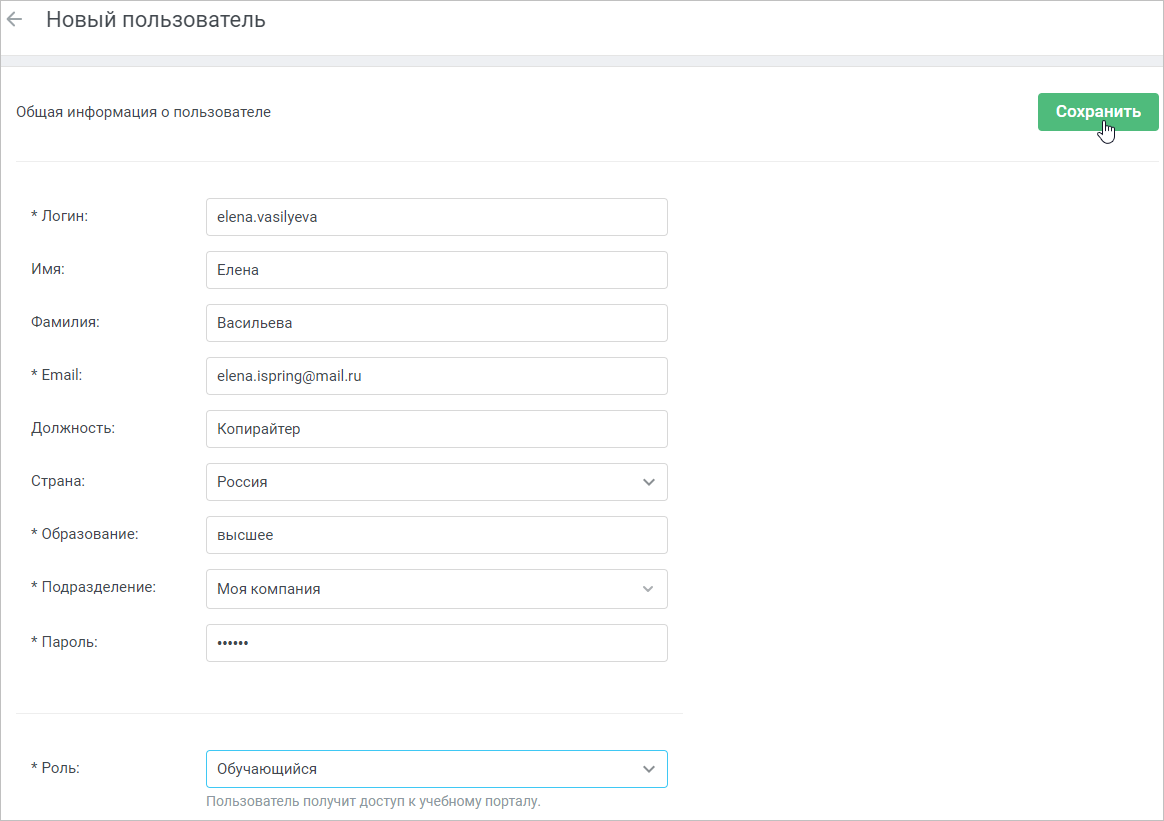Click the * Образование: label
Viewport: 1164px width, 821px height.
pos(85,534)
